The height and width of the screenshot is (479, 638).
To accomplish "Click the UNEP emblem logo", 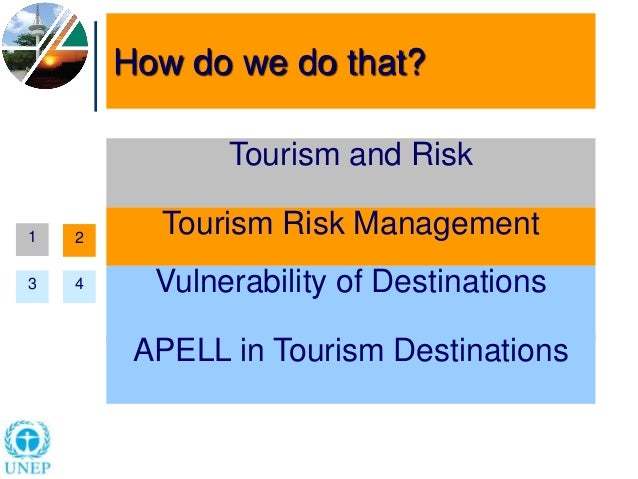I will 27,440.
